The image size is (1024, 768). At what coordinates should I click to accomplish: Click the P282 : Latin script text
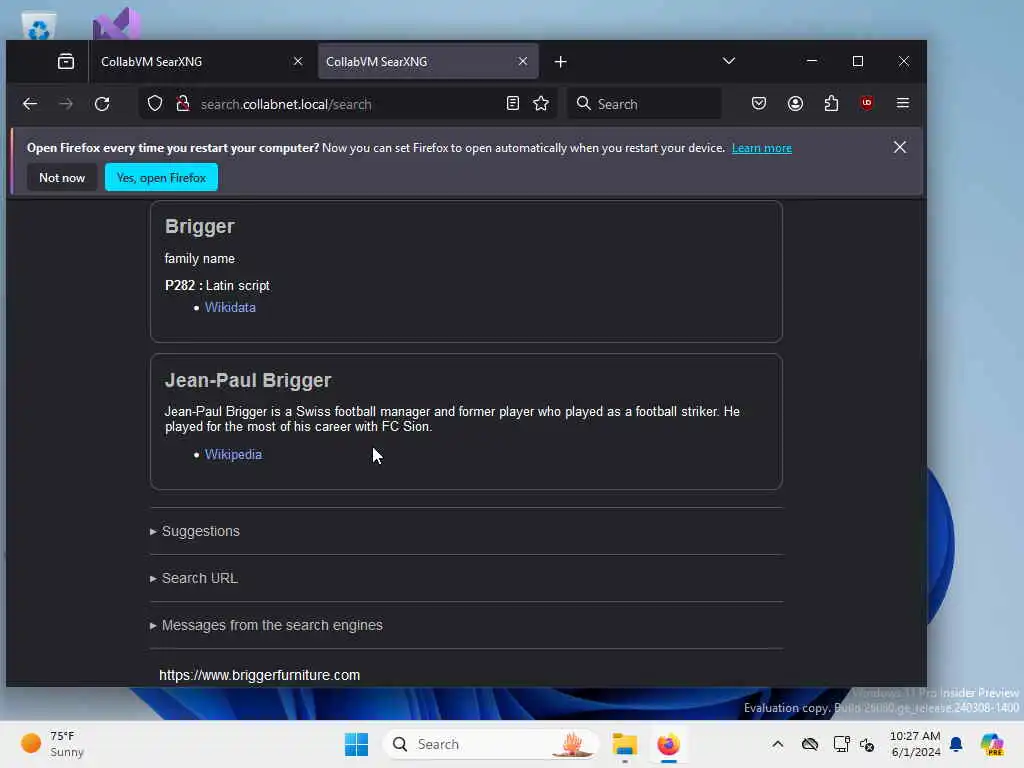[217, 285]
